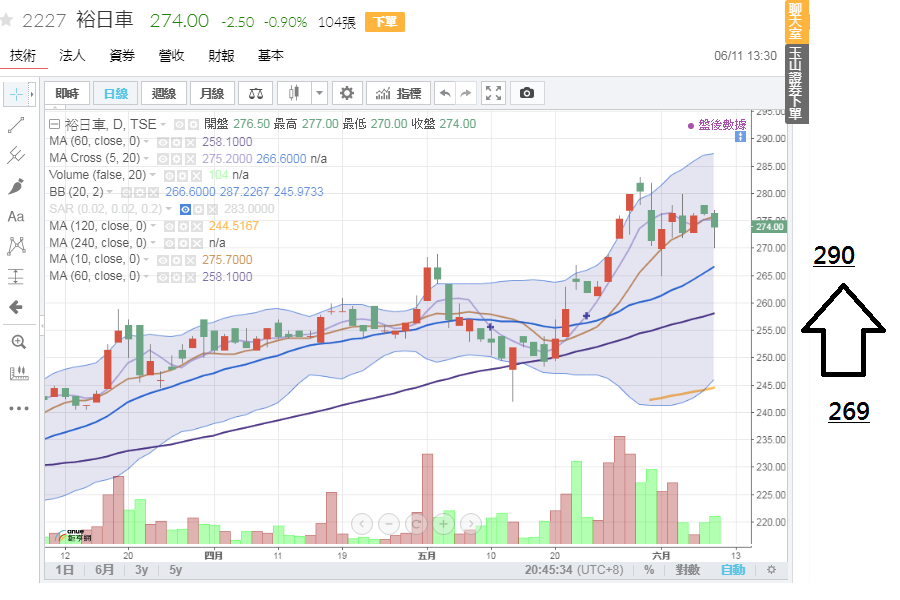Image resolution: width=900 pixels, height=600 pixels.
Task: Select the brush drawing tool
Action: (16, 186)
